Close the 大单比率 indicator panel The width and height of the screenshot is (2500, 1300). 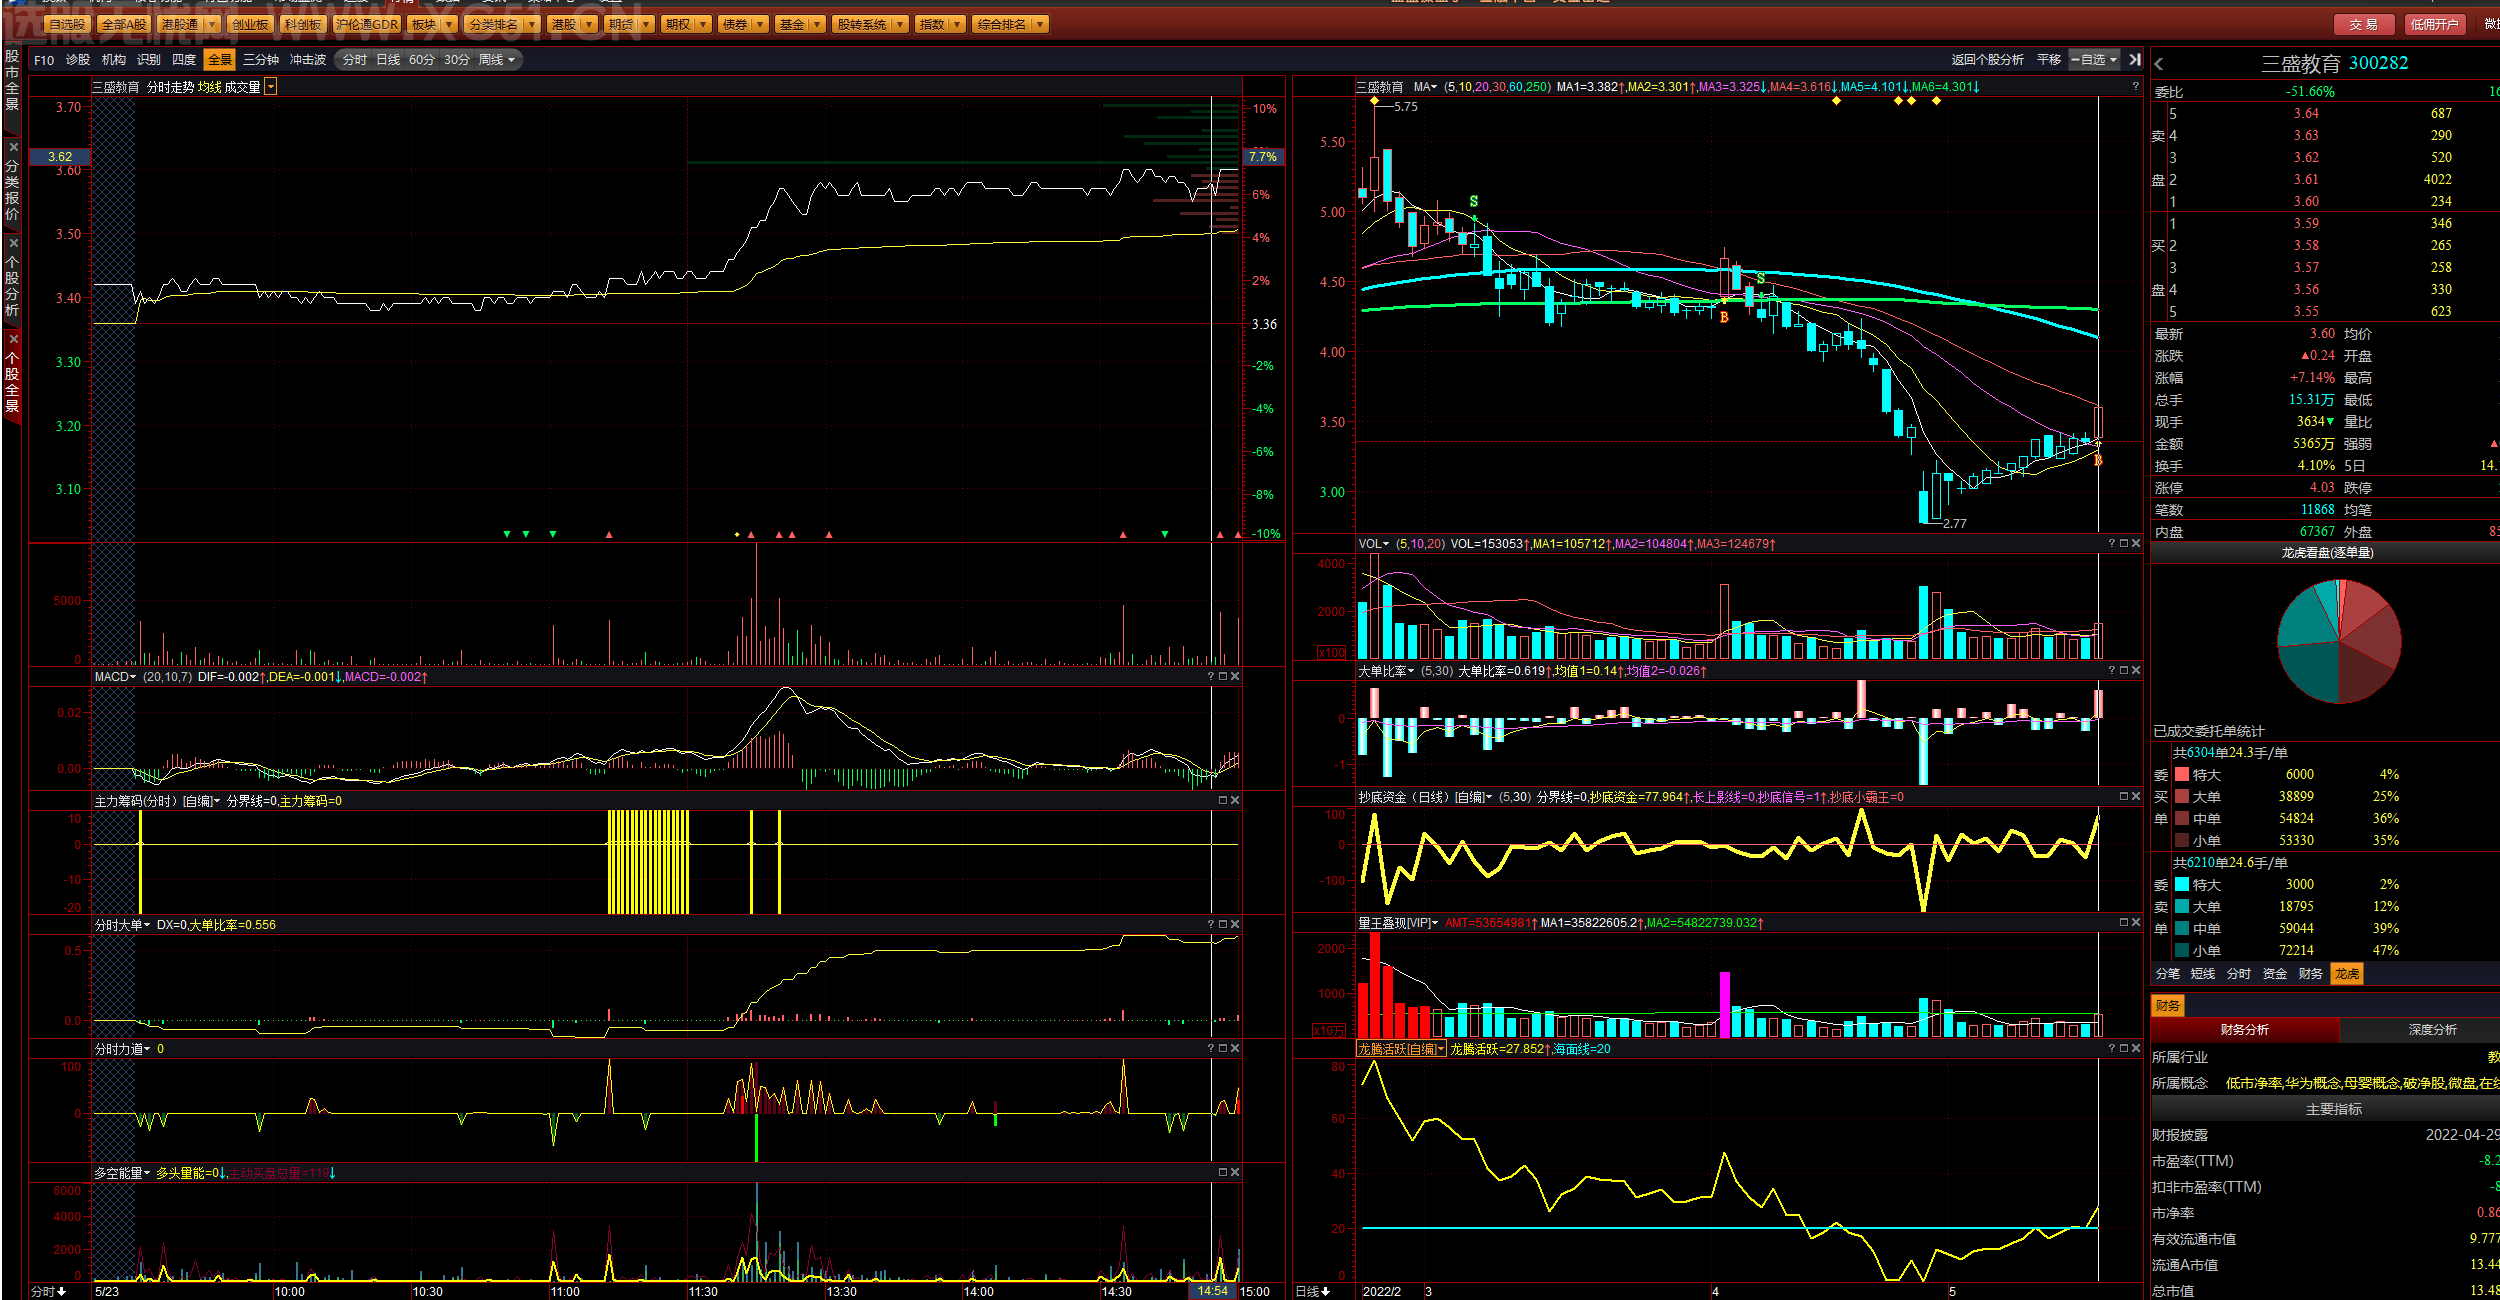click(2136, 670)
